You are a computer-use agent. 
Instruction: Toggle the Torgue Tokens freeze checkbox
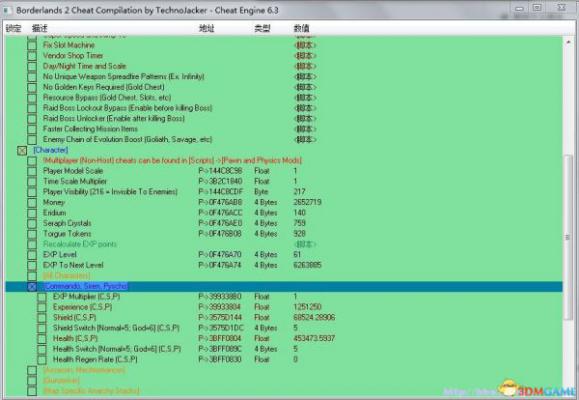click(32, 234)
